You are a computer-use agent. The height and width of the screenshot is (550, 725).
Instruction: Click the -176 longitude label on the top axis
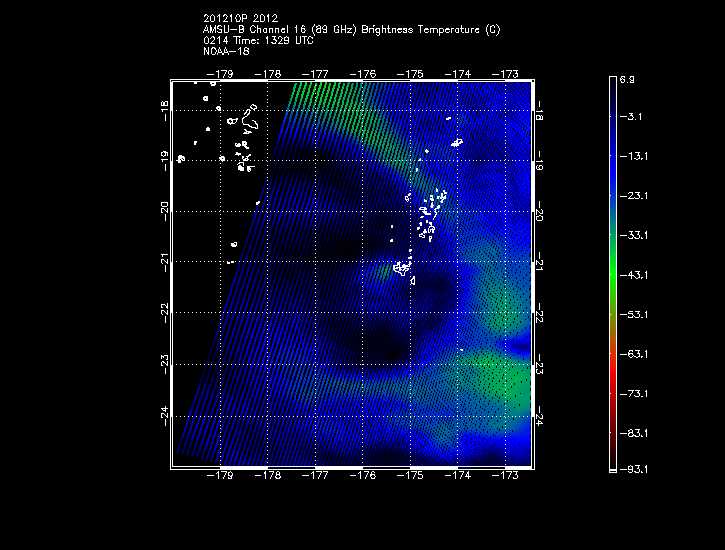[x=364, y=74]
